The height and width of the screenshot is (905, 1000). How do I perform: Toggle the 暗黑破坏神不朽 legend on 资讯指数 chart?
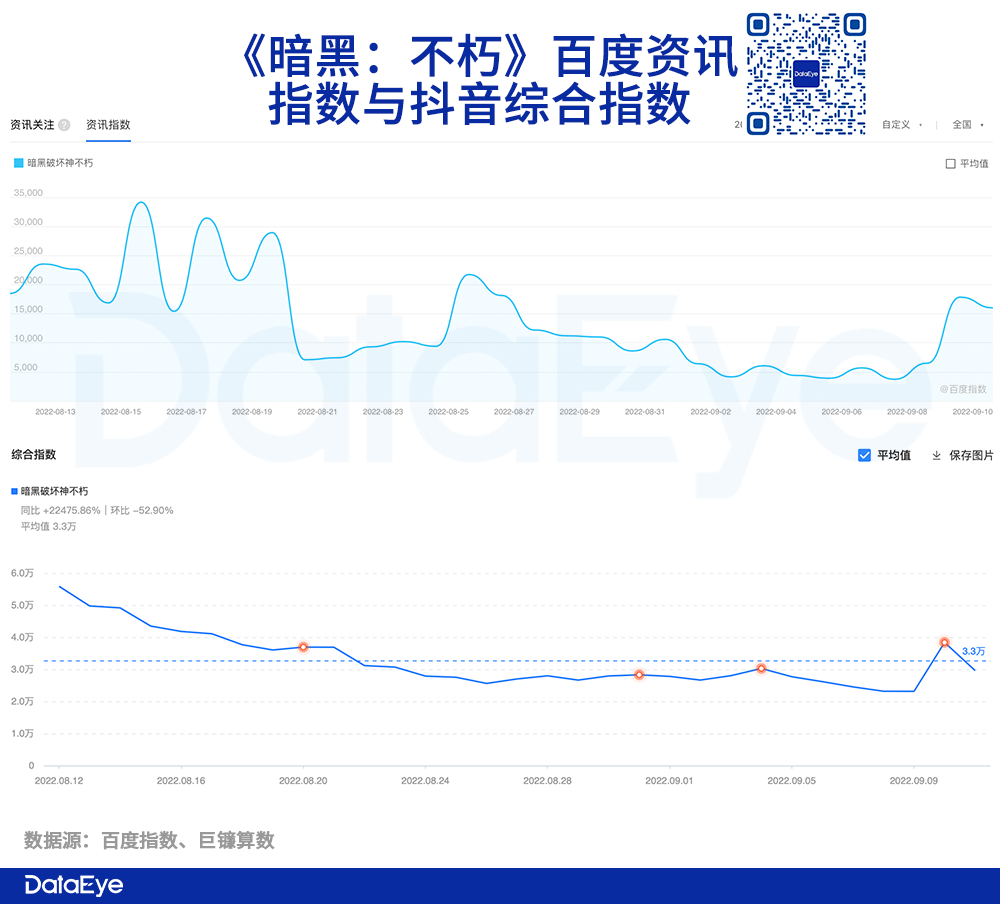point(54,163)
